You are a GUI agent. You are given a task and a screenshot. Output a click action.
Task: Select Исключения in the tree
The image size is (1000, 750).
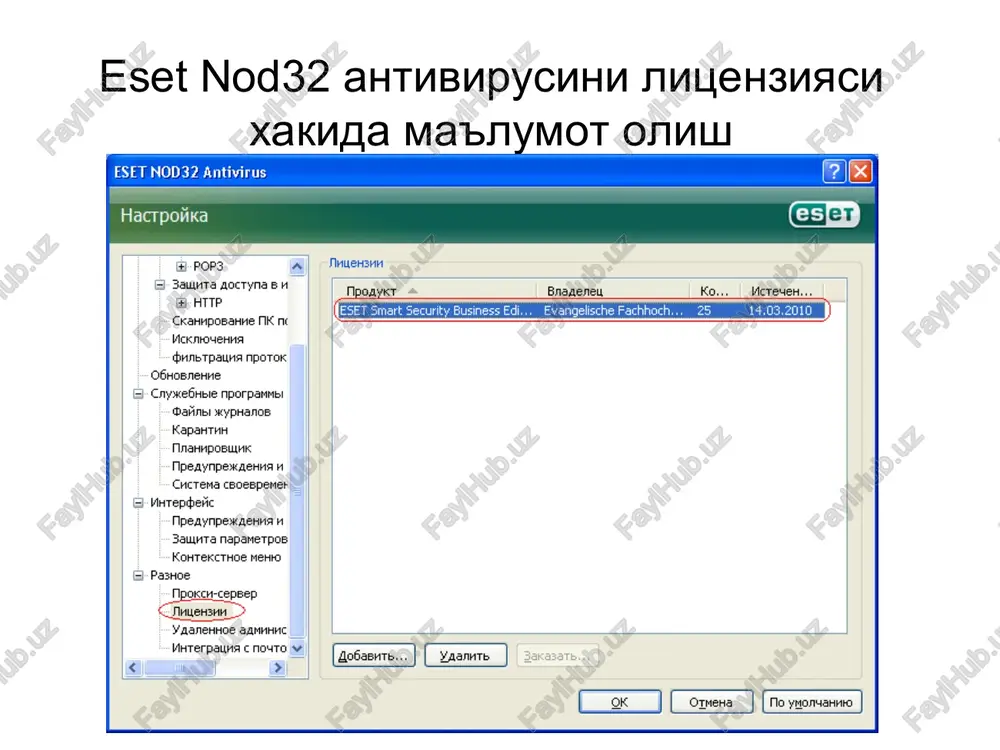point(207,339)
